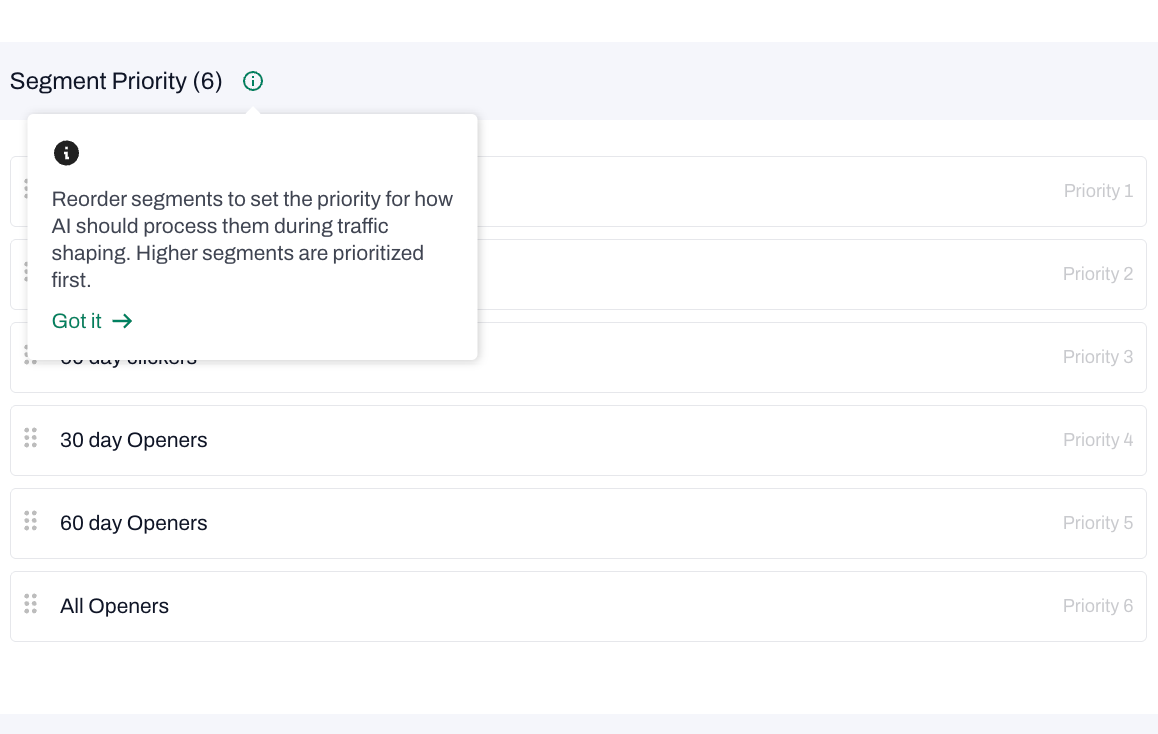This screenshot has height=734, width=1158.
Task: Click drag handle of the Priority 1 row
Action: tap(24, 188)
